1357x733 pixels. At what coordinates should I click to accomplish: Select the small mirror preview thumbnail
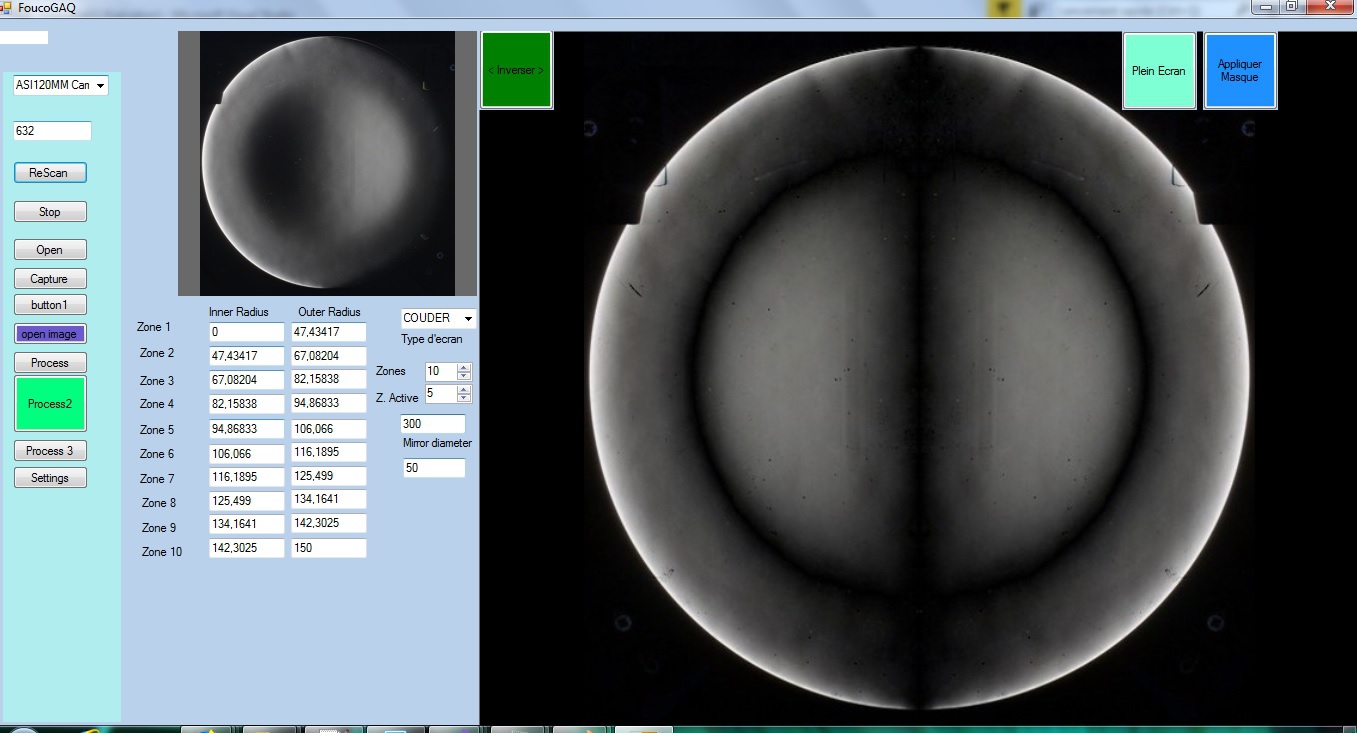pyautogui.click(x=328, y=163)
